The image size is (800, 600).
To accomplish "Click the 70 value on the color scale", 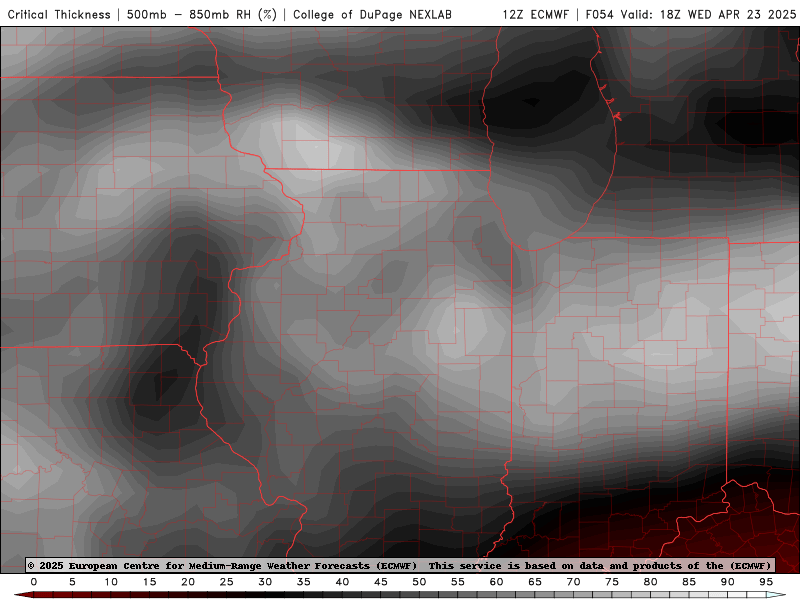I will click(573, 582).
